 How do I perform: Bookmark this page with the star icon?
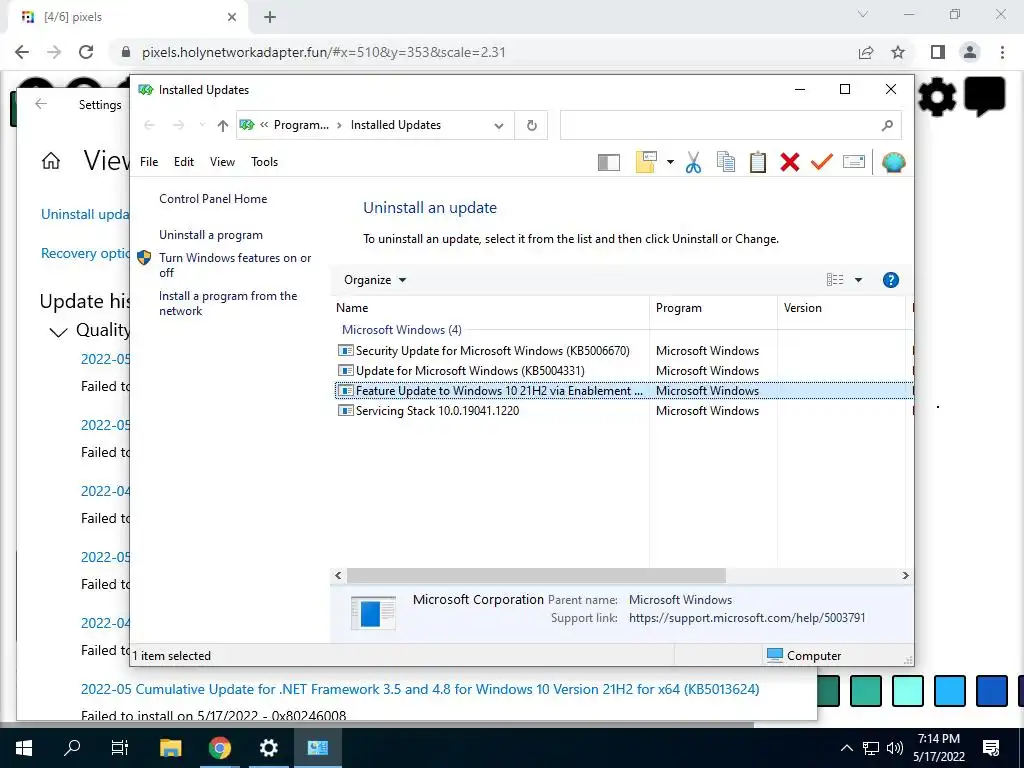[898, 52]
